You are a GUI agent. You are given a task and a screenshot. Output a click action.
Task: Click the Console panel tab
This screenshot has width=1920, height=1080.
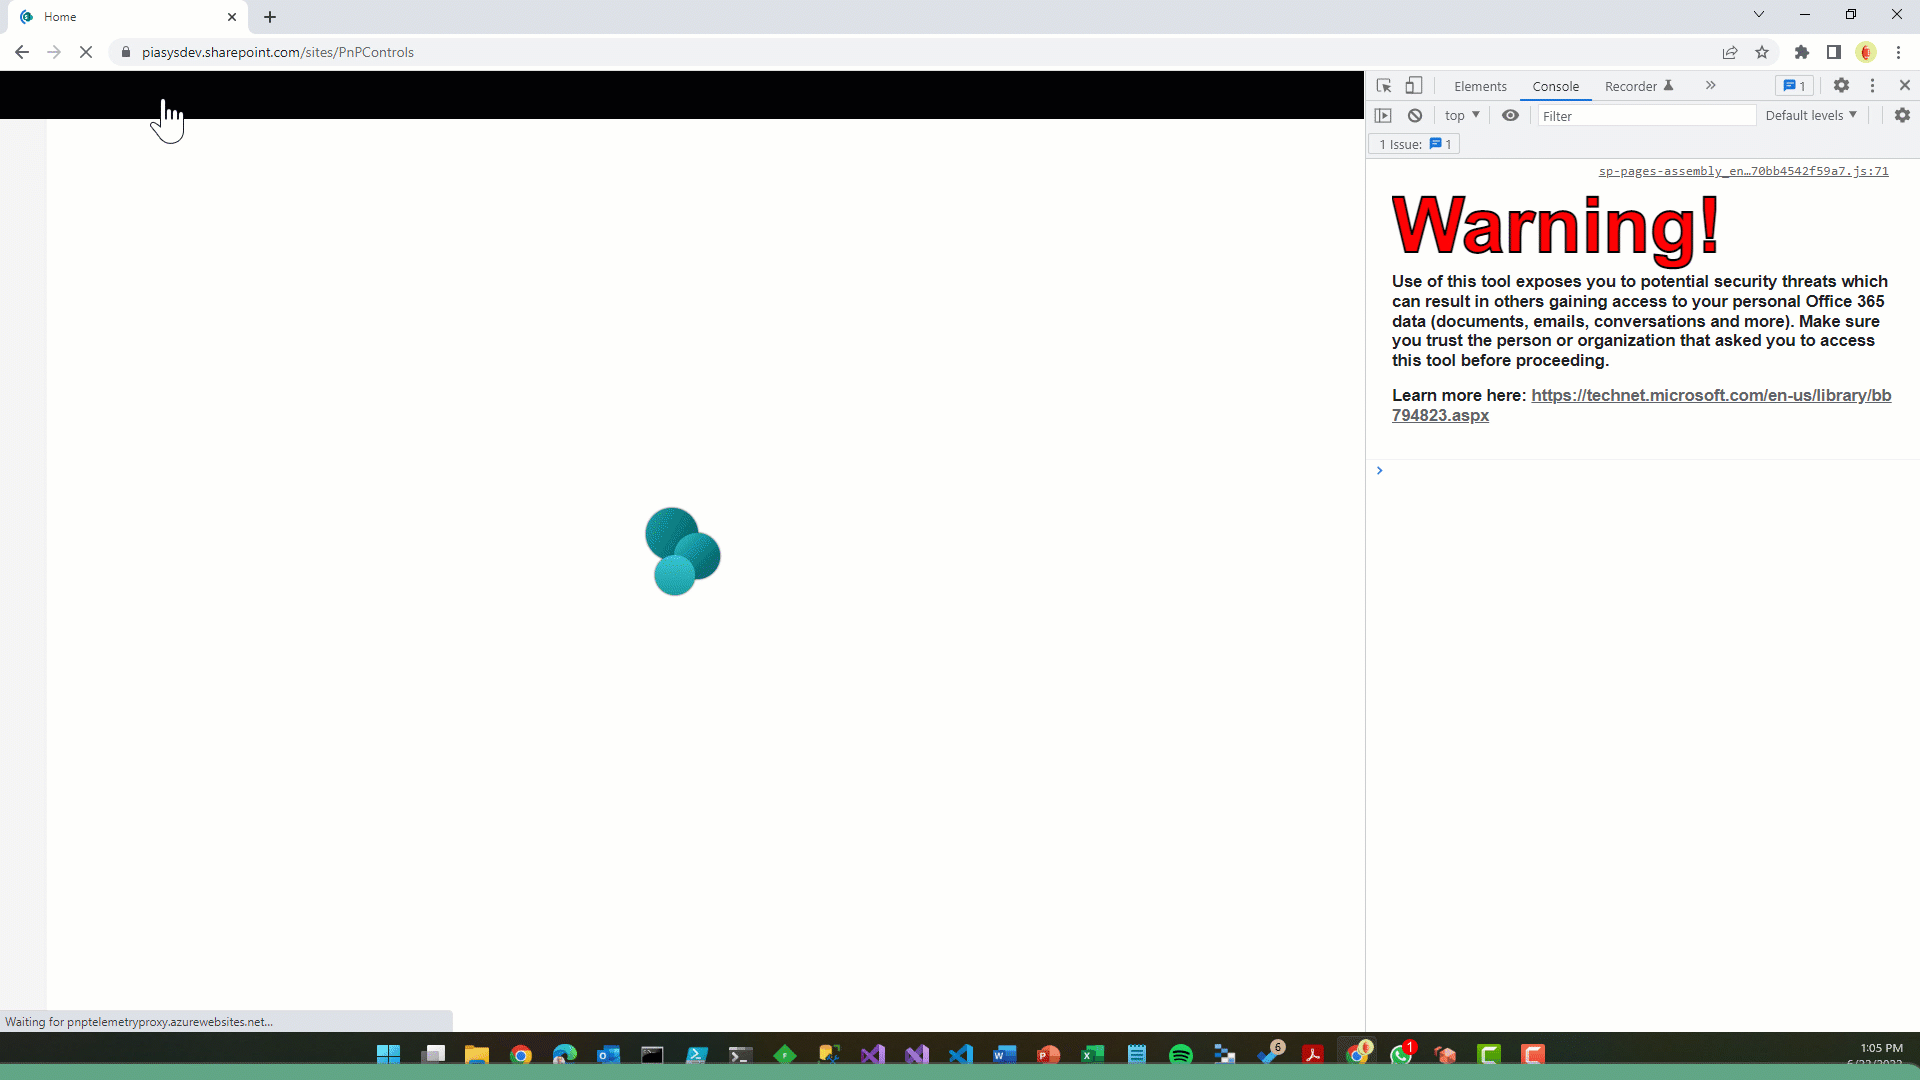[x=1556, y=86]
